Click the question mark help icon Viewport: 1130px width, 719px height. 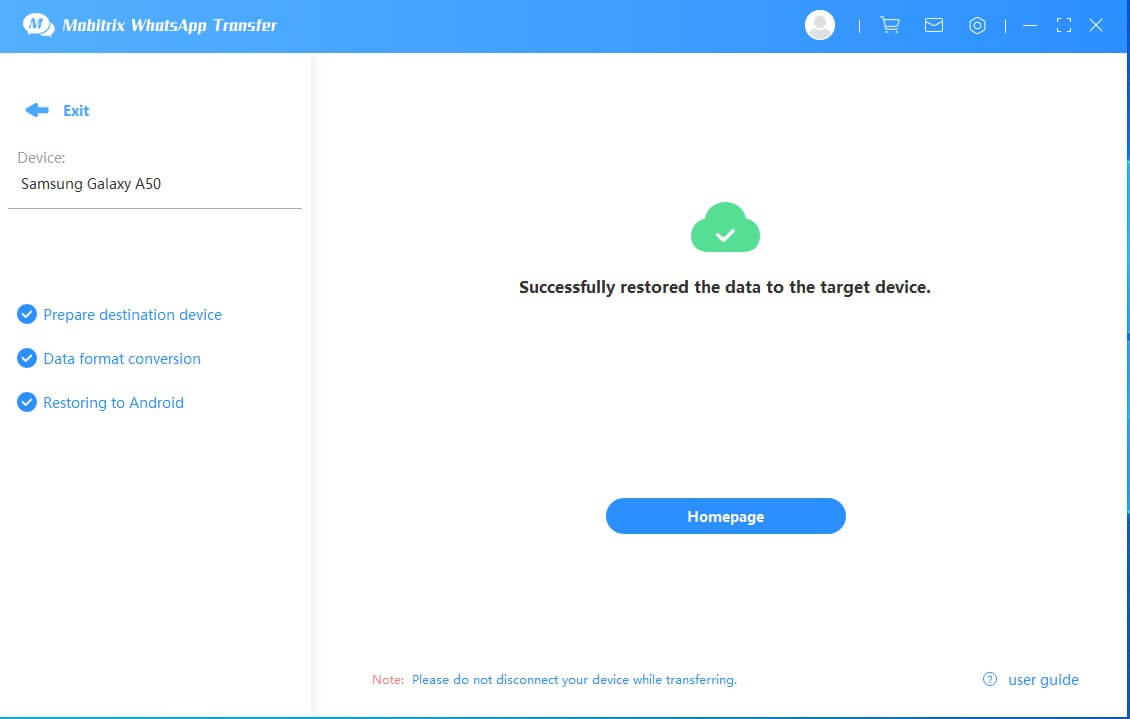[x=989, y=679]
